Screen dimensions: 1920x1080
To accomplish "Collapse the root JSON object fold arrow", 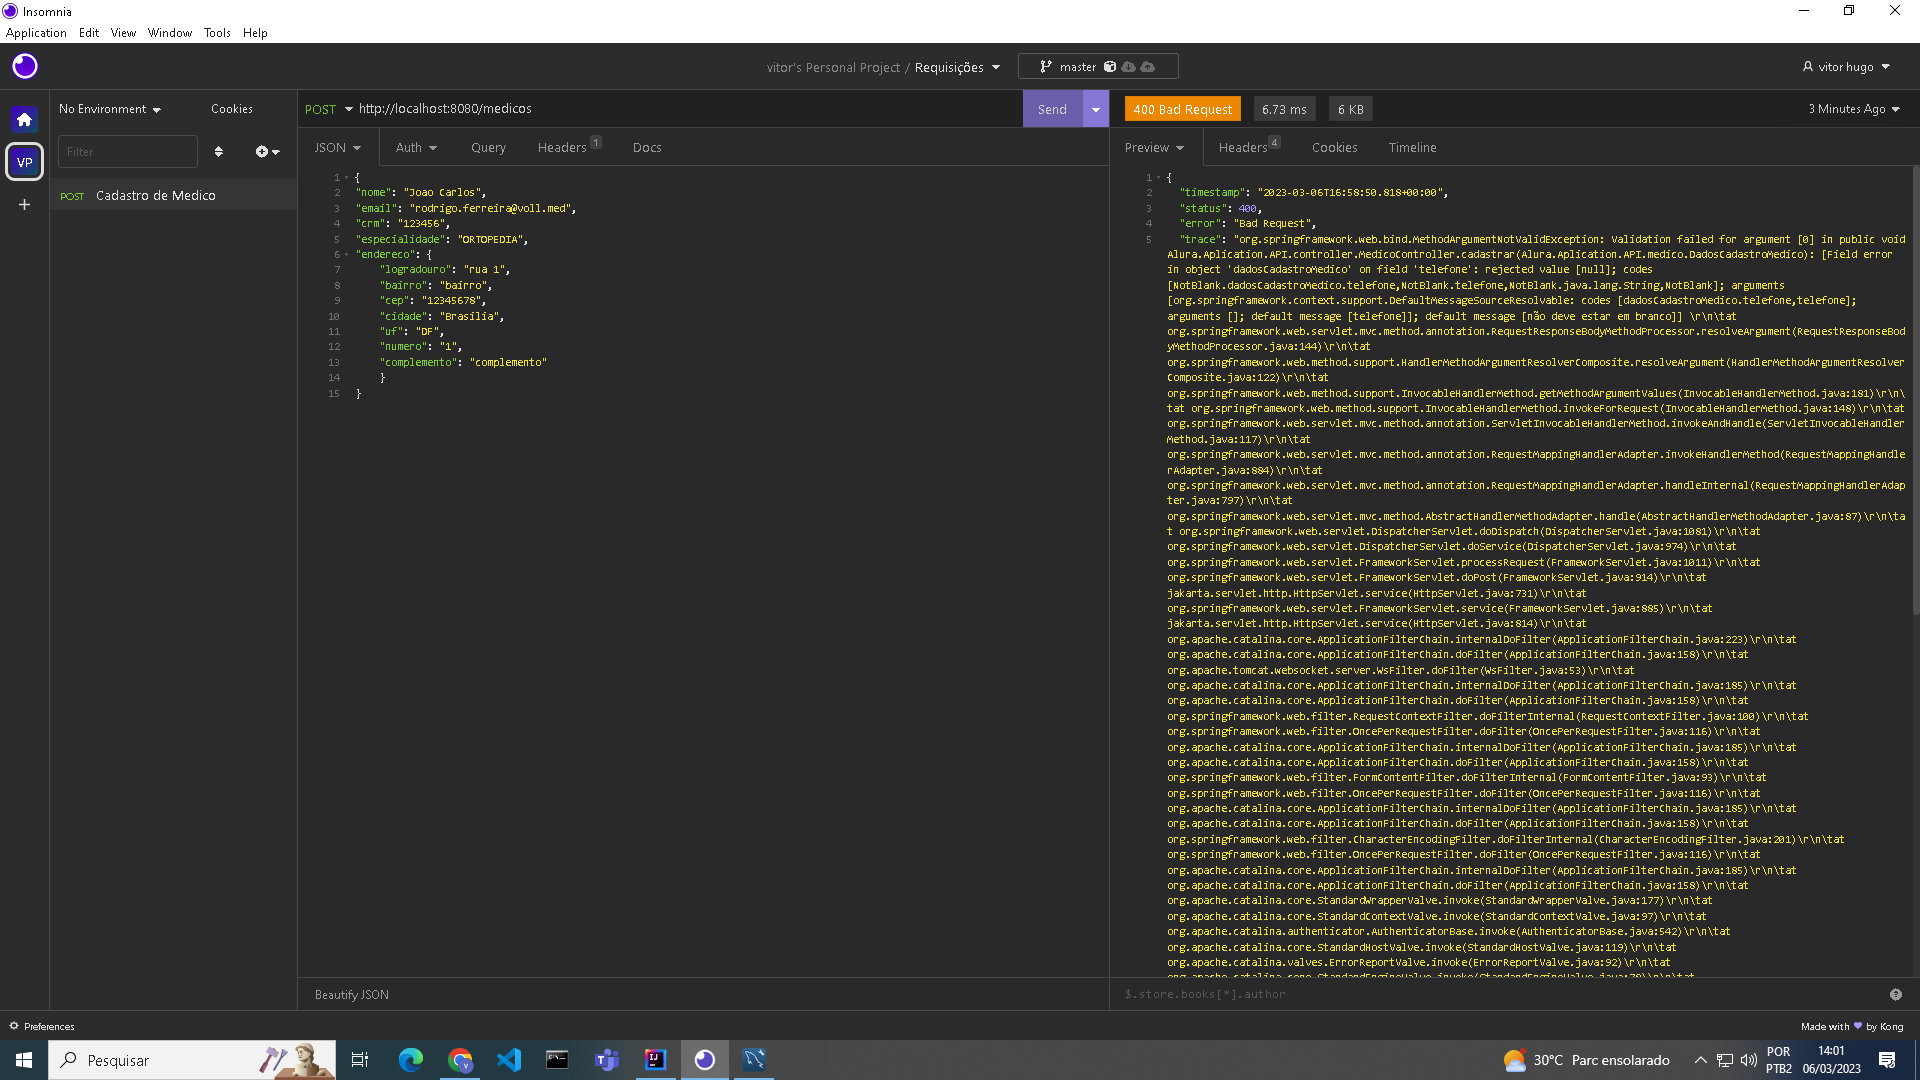I will 347,178.
